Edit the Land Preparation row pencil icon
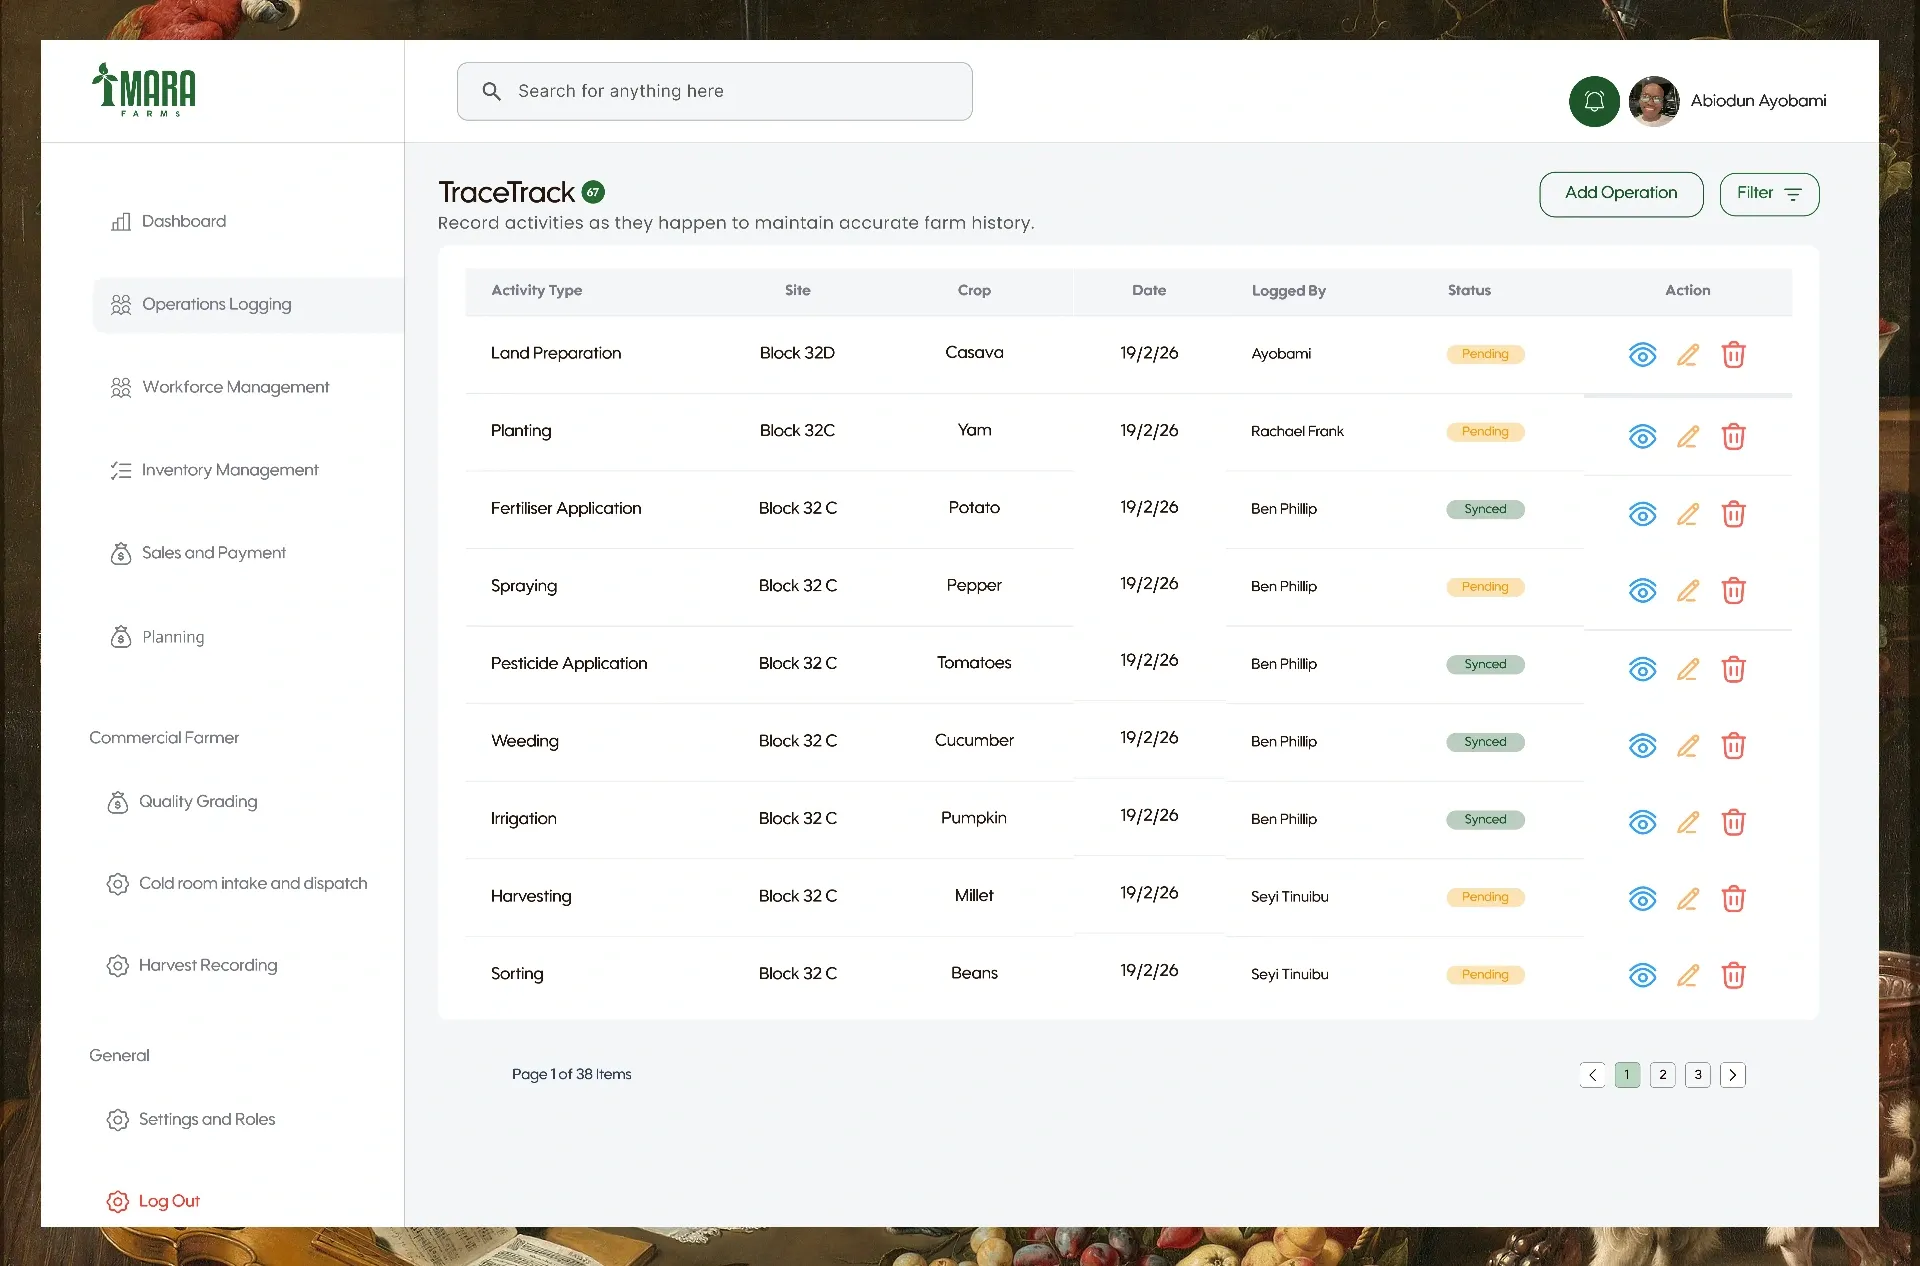This screenshot has width=1920, height=1266. click(x=1688, y=355)
